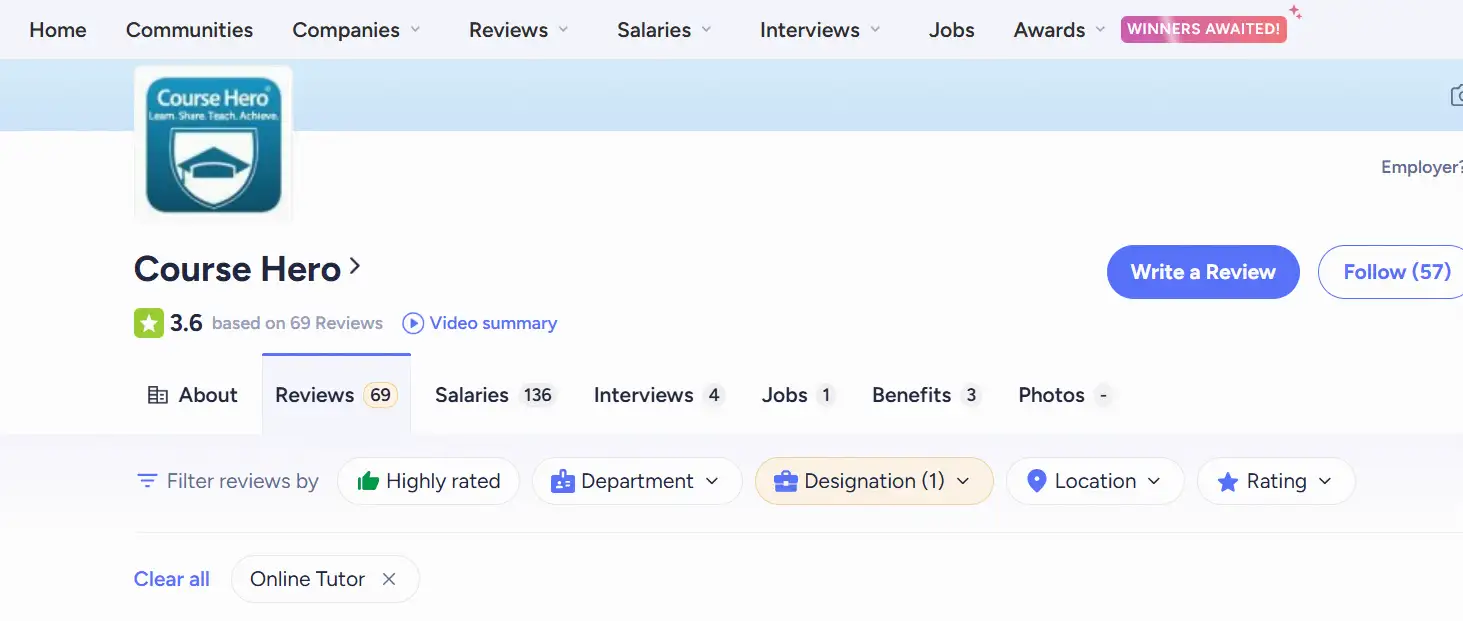Image resolution: width=1463 pixels, height=621 pixels.
Task: Click the 3.6 rating value
Action: pyautogui.click(x=186, y=323)
